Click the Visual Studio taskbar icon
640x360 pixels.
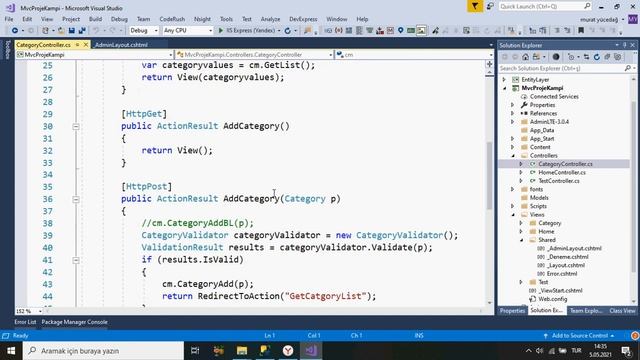(x=311, y=351)
